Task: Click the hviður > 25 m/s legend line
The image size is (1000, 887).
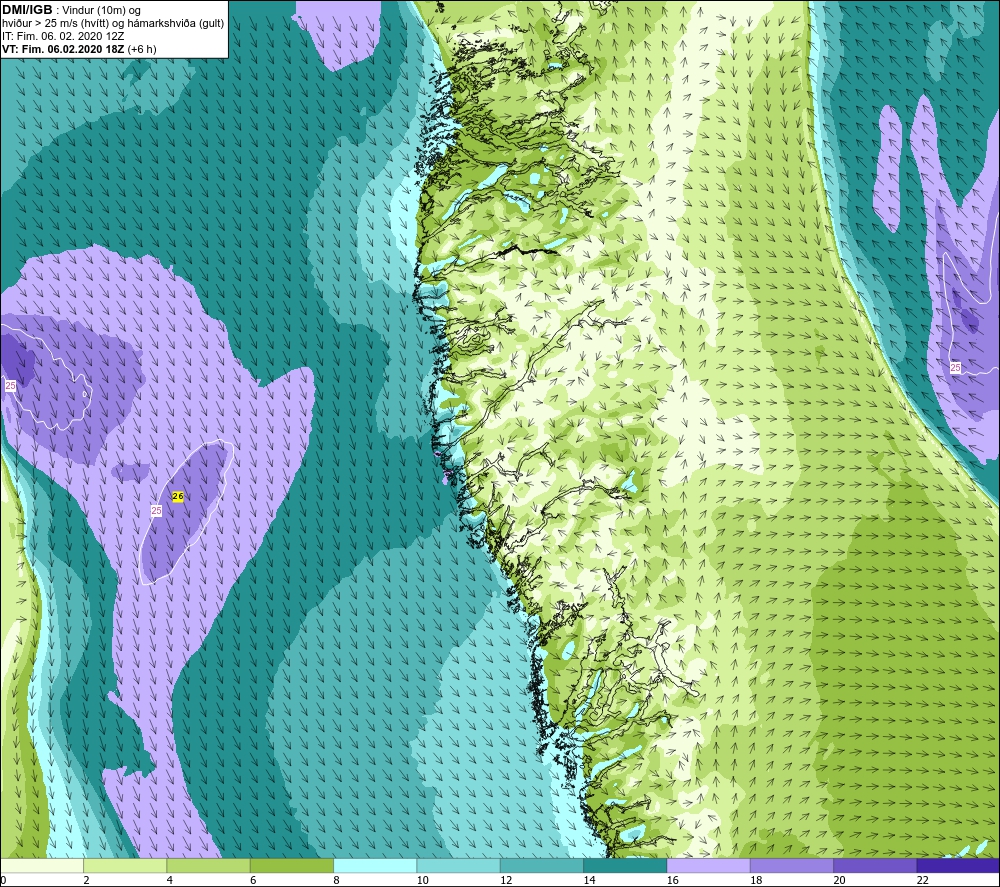Action: [113, 24]
